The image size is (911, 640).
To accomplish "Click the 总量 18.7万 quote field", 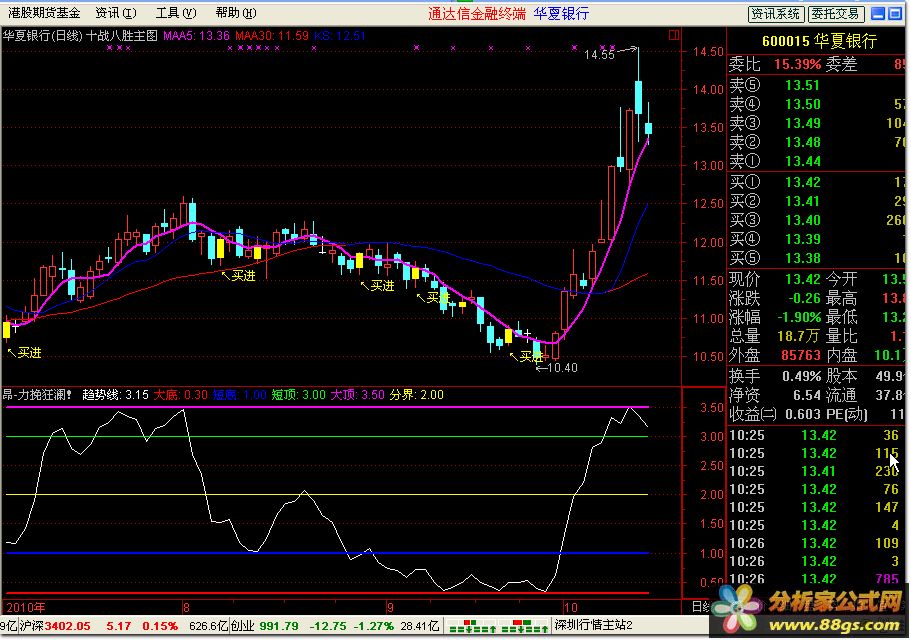I will point(775,336).
